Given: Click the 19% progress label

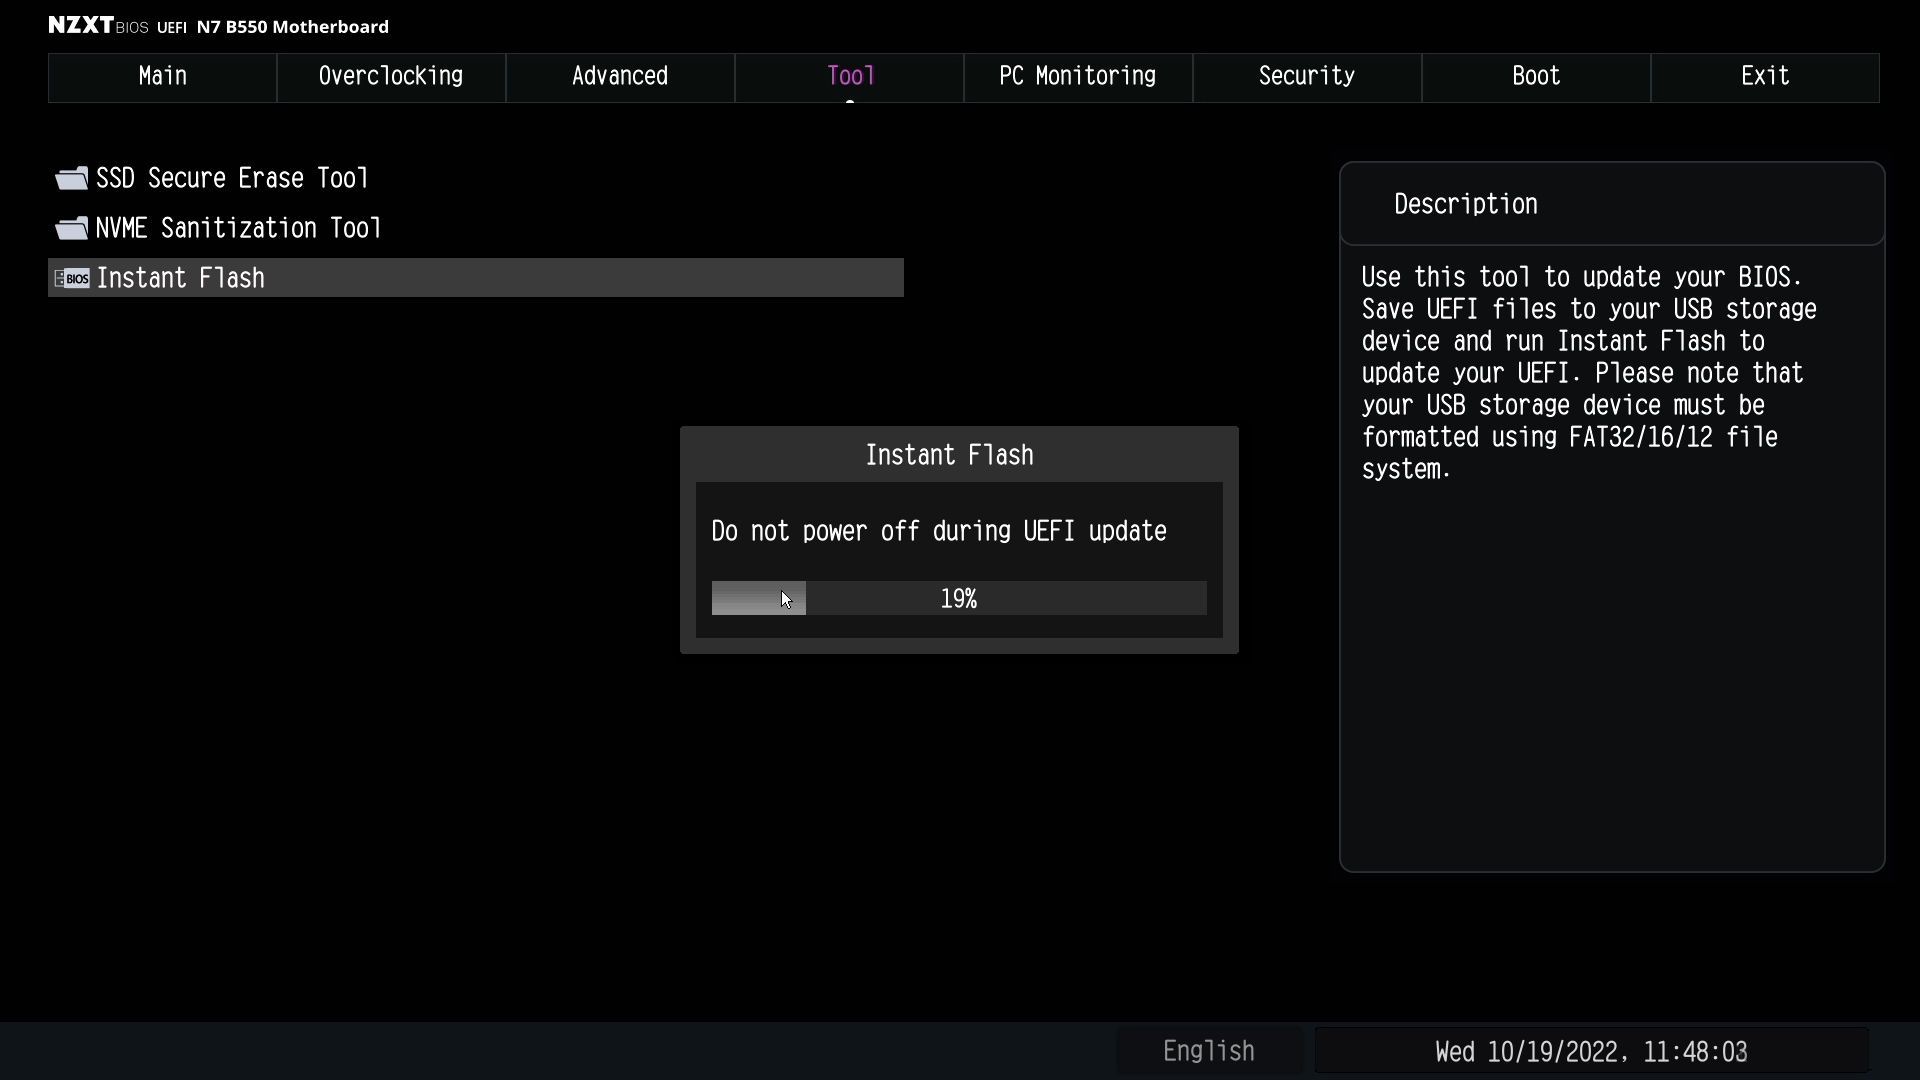Looking at the screenshot, I should click(958, 599).
